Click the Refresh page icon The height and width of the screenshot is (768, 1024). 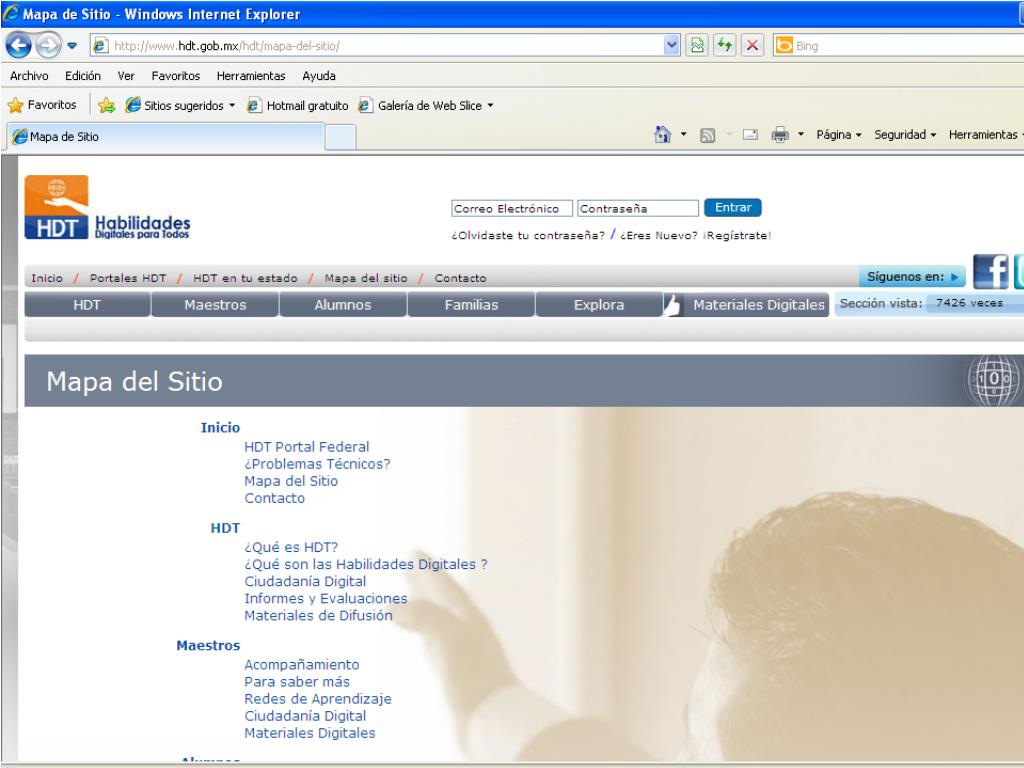tap(725, 46)
